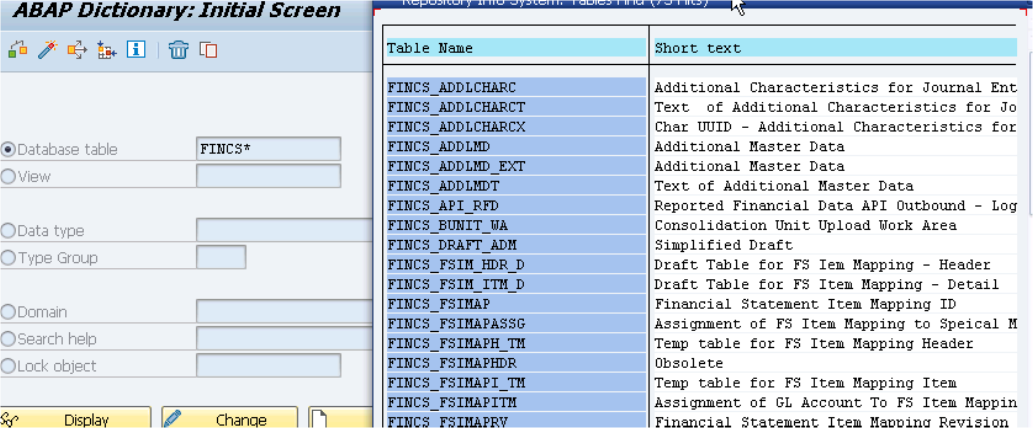This screenshot has width=1033, height=428.
Task: Click the blank page Create icon
Action: pyautogui.click(x=318, y=418)
